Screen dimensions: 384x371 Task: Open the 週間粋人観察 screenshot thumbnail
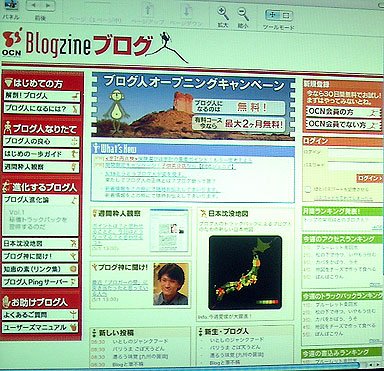point(169,231)
